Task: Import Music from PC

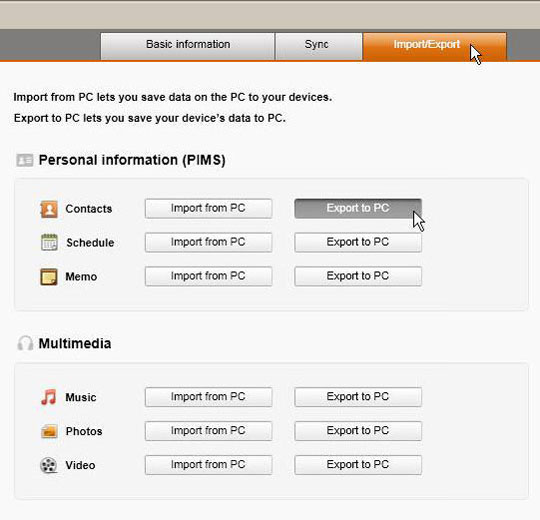Action: (208, 397)
